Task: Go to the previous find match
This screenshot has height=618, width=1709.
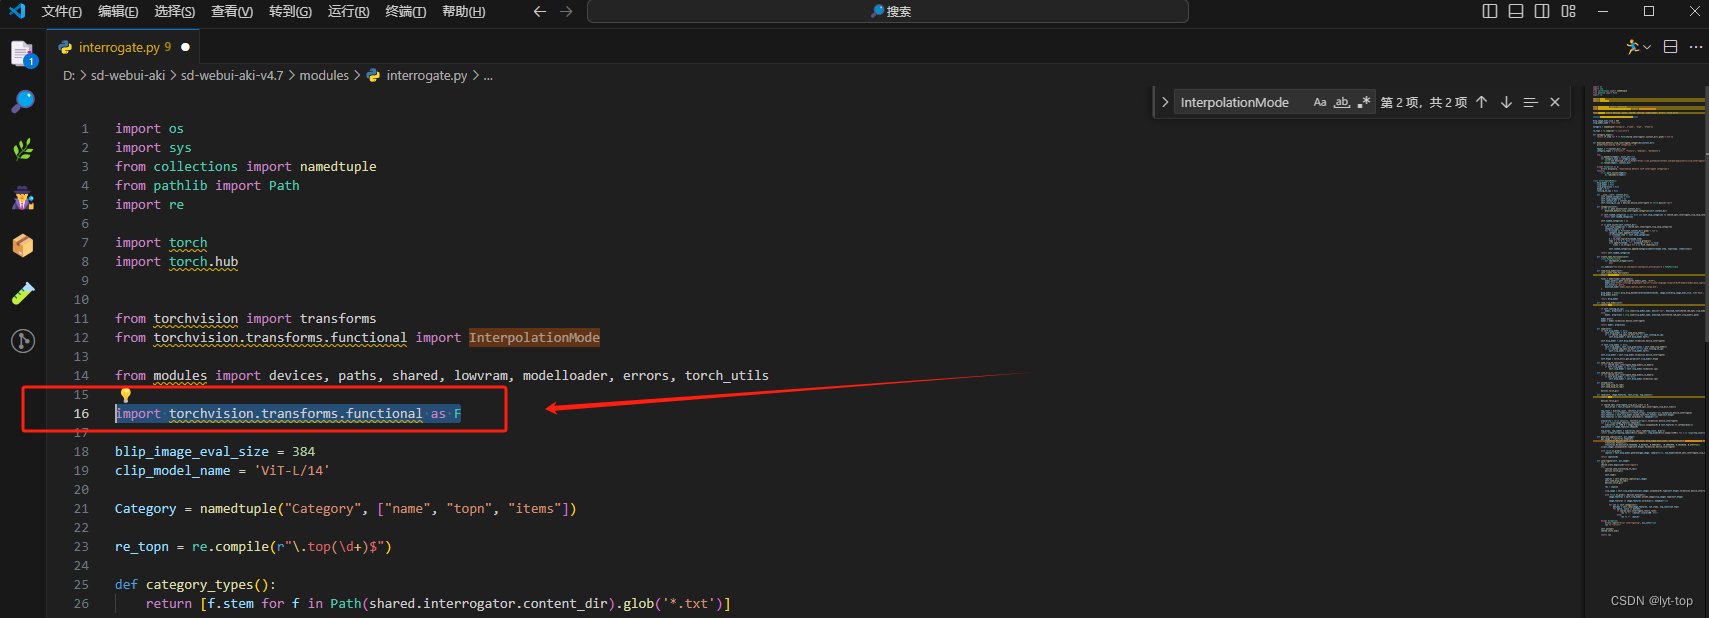Action: (1482, 102)
